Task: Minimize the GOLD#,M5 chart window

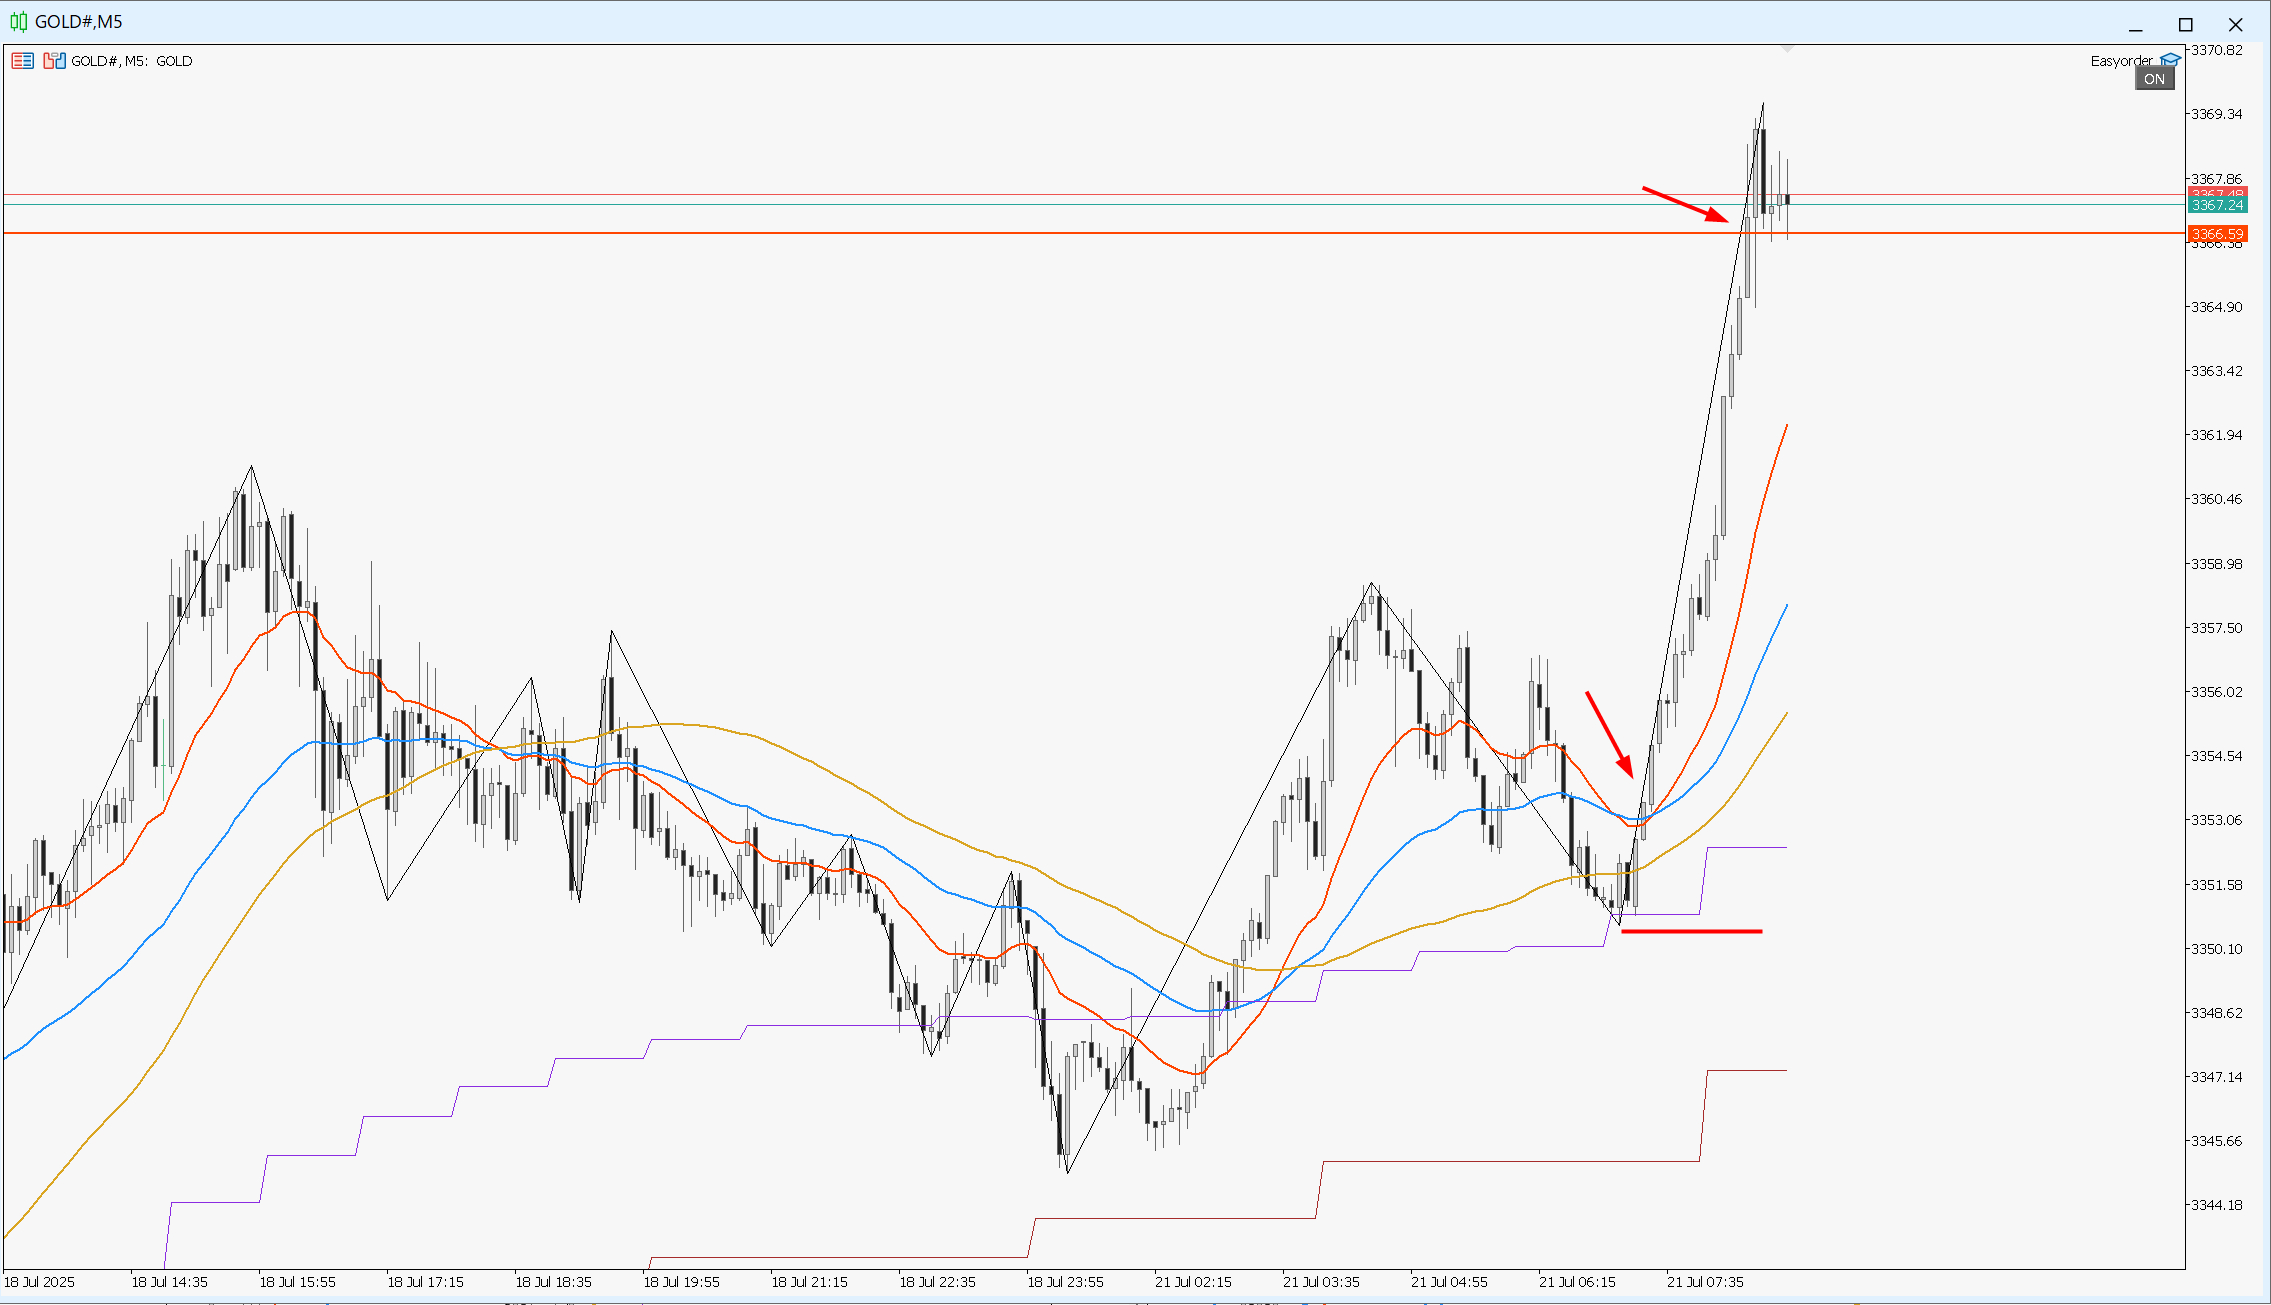Action: coord(2135,24)
